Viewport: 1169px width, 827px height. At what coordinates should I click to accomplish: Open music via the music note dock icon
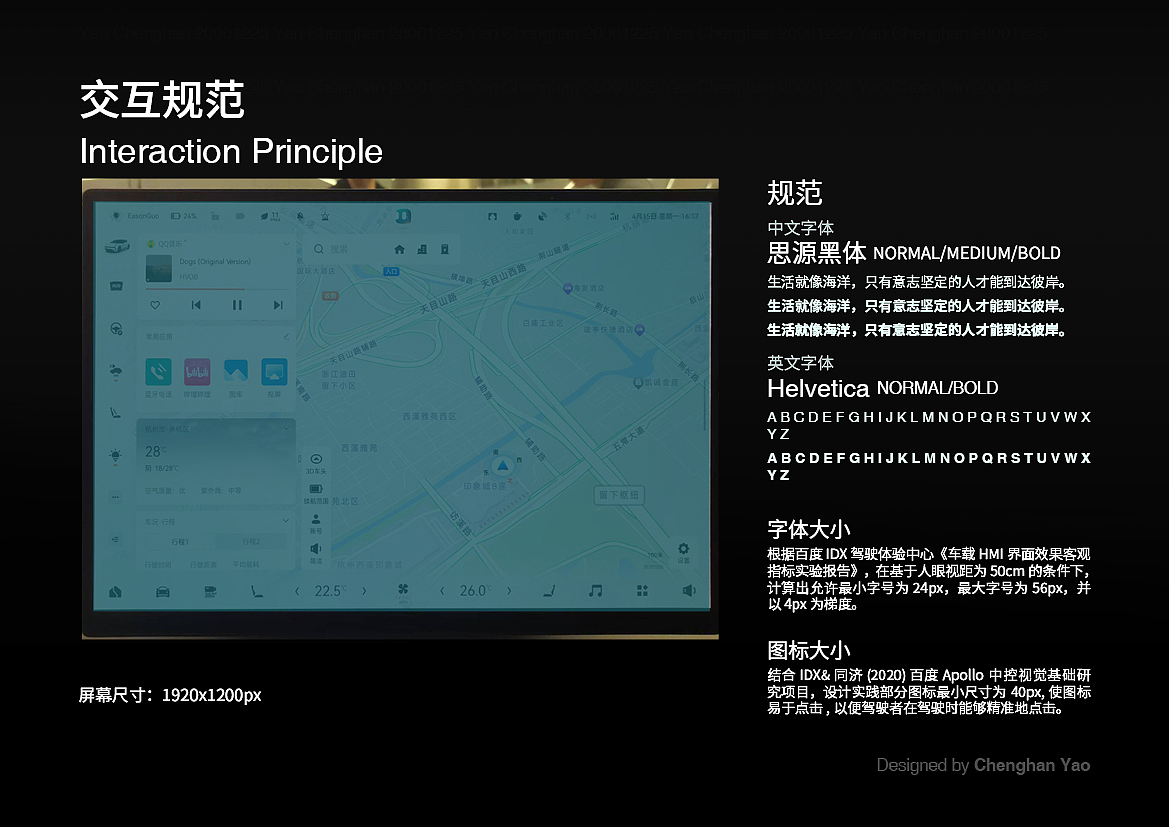(x=596, y=590)
